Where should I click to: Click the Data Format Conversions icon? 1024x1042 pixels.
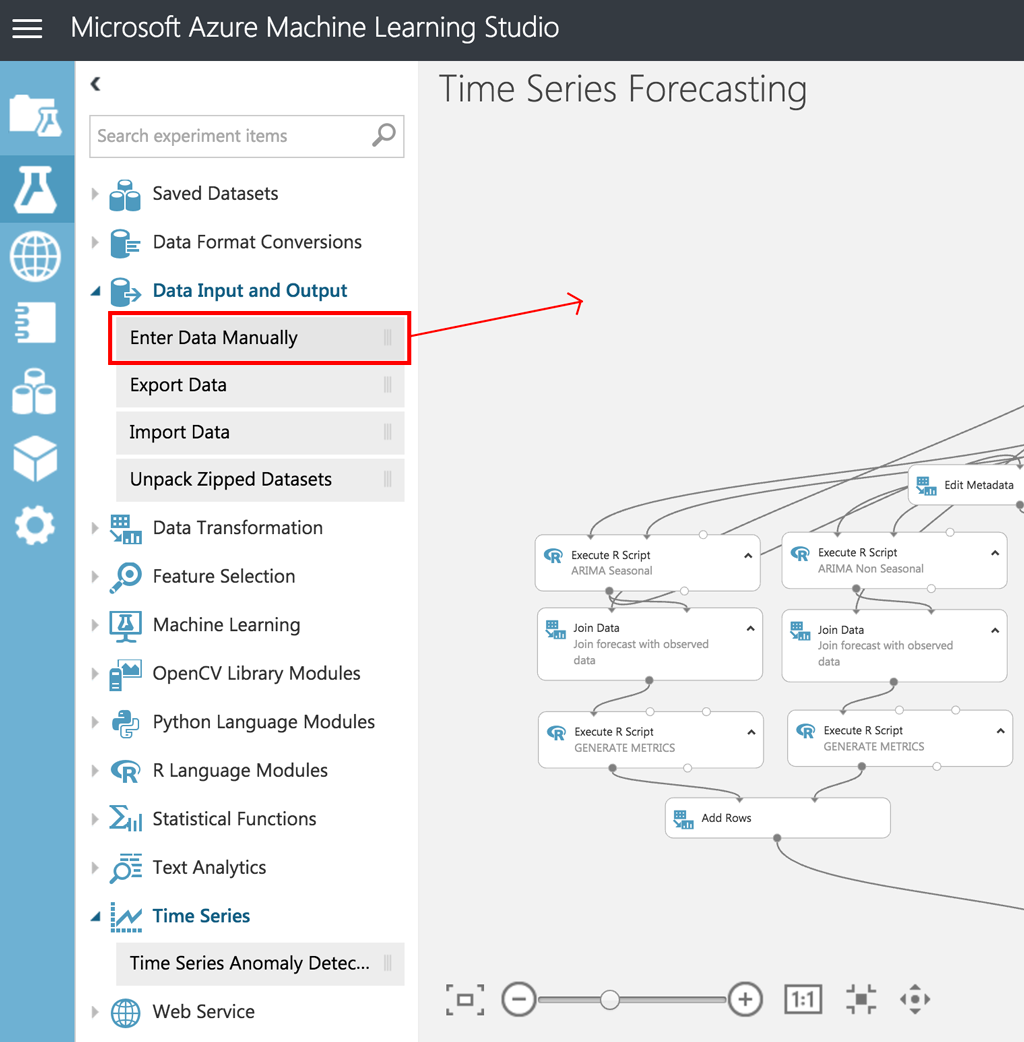point(125,243)
